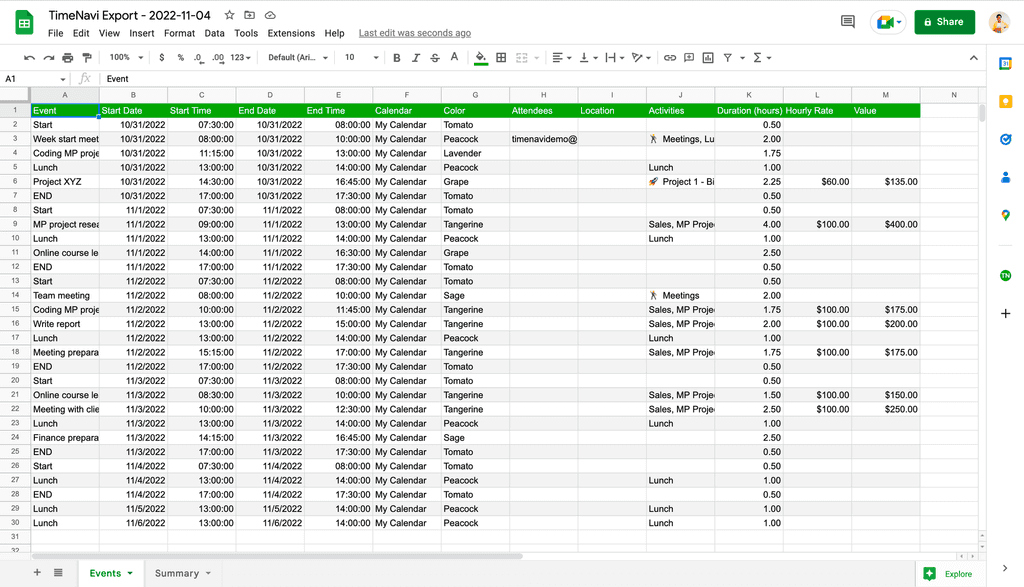Screen dimensions: 1024x587
Task: Insert a link with the toolbar icon
Action: point(670,57)
